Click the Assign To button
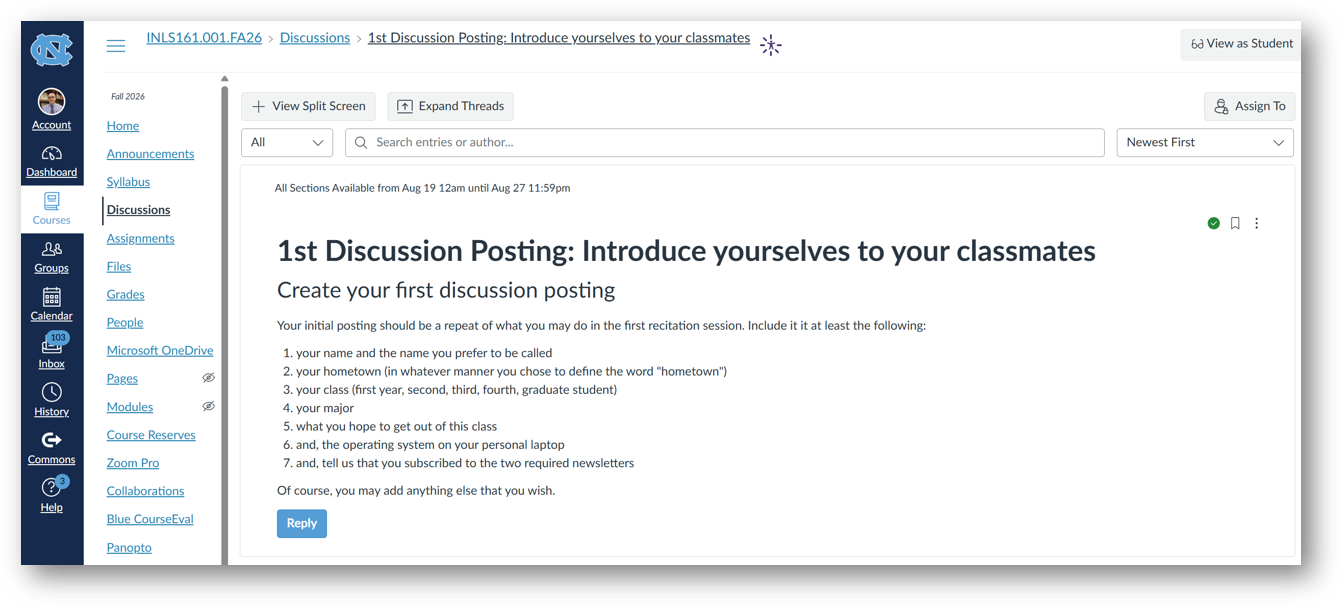The height and width of the screenshot is (607, 1343). coord(1250,106)
